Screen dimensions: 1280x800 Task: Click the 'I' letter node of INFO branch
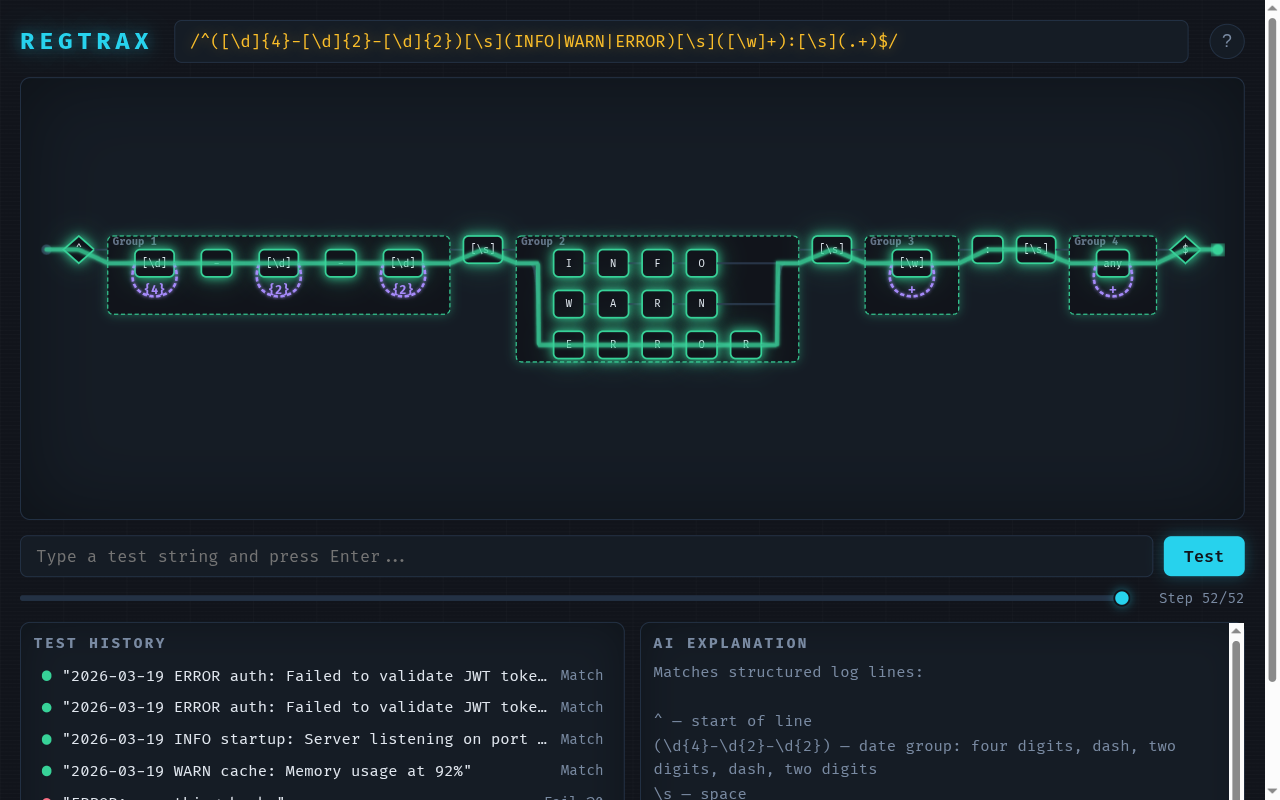(x=568, y=262)
